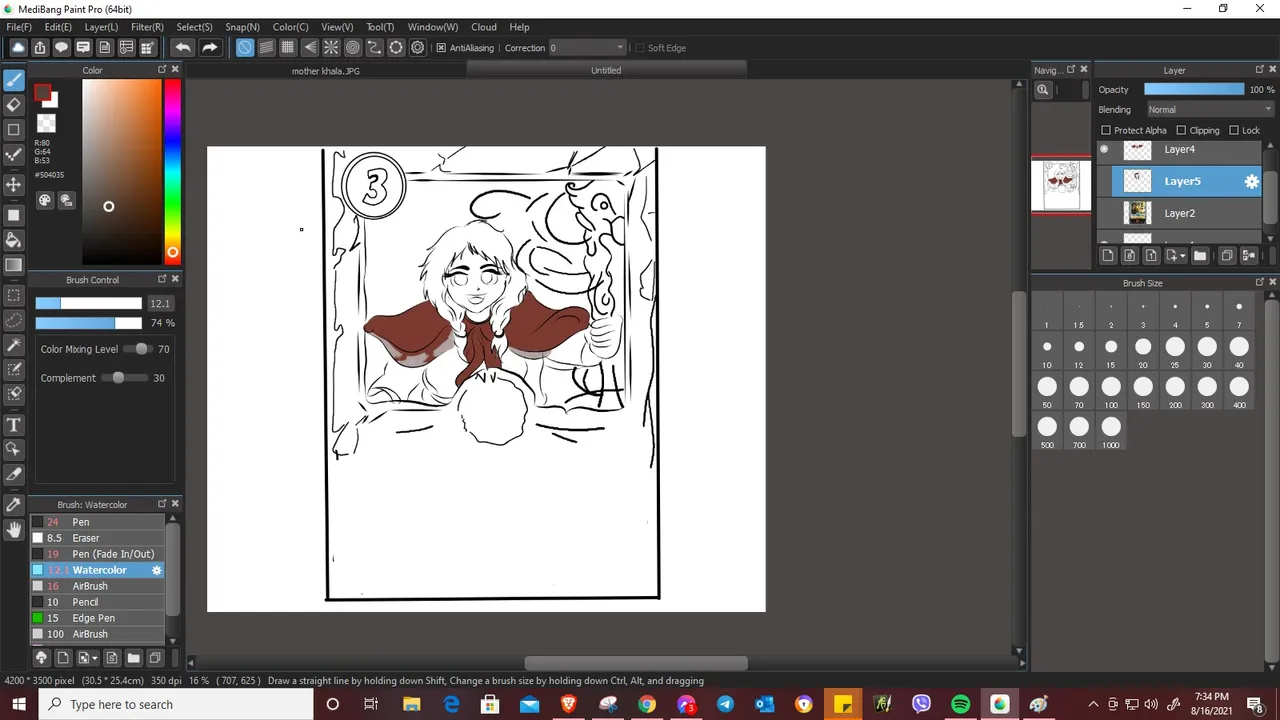Enable radial snap

[331, 47]
